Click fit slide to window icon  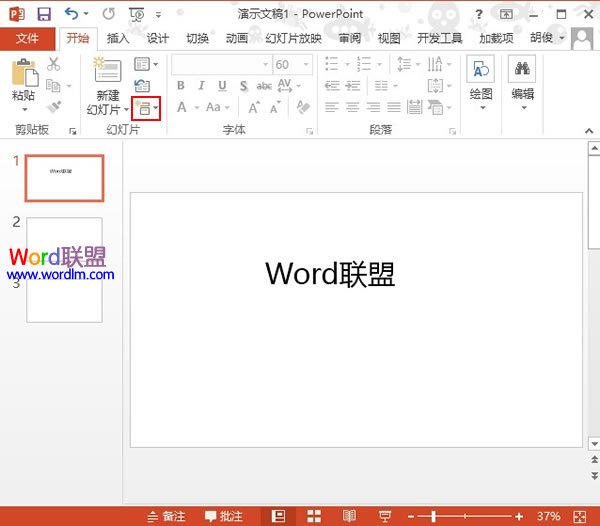point(581,516)
